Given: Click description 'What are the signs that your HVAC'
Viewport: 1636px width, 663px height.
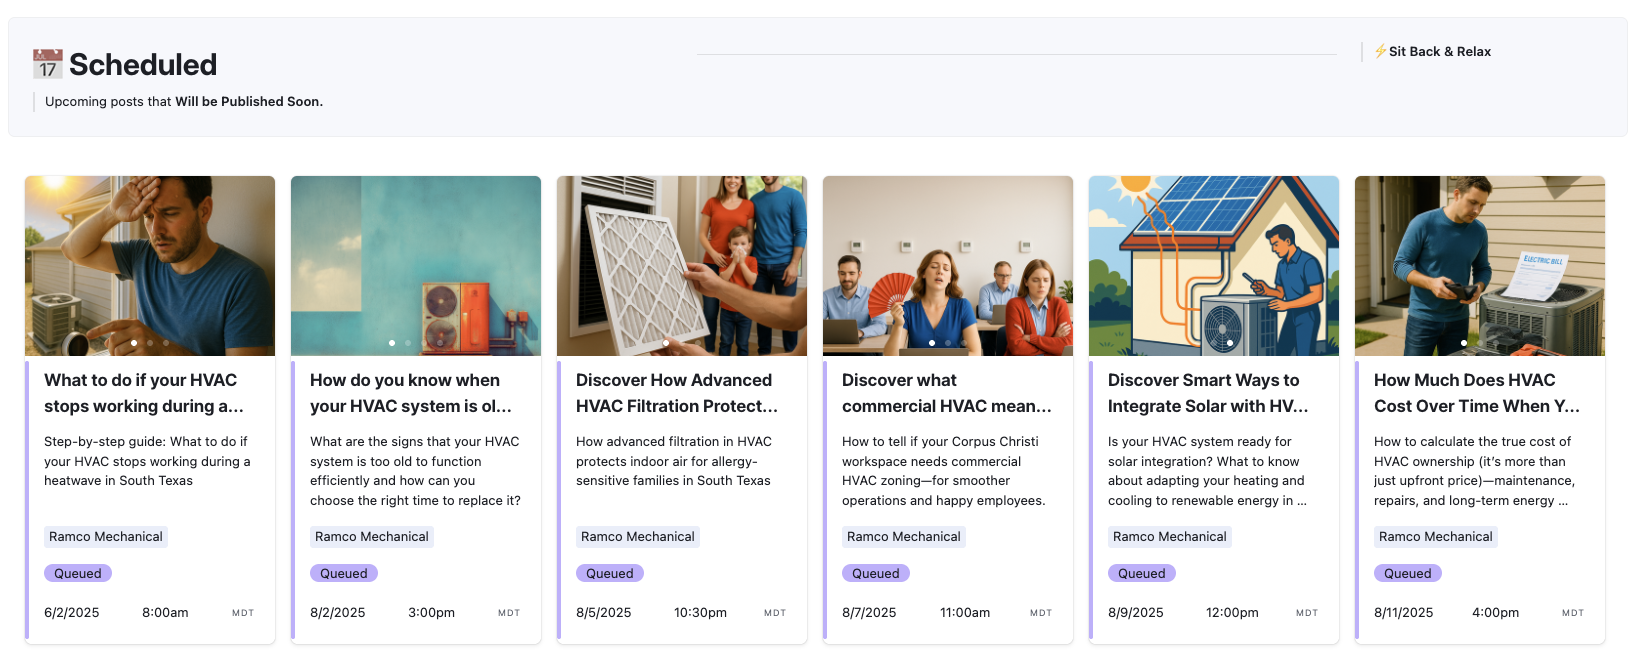Looking at the screenshot, I should 416,471.
